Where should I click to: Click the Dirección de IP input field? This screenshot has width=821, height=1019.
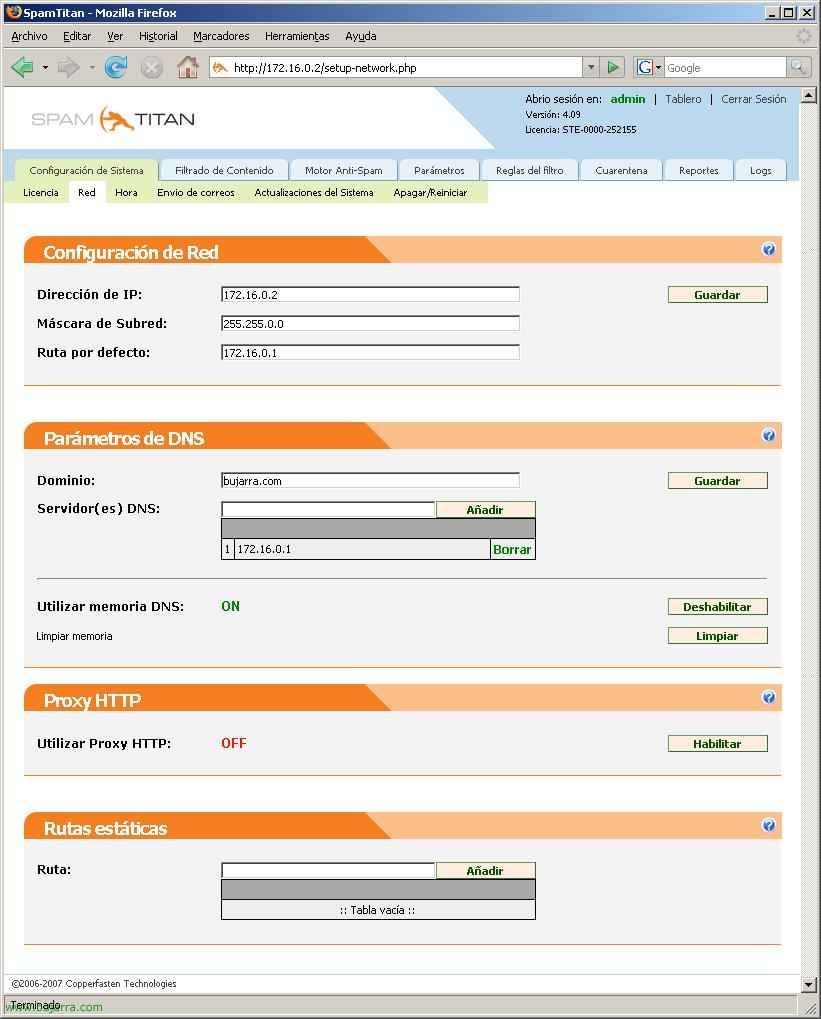tap(370, 295)
